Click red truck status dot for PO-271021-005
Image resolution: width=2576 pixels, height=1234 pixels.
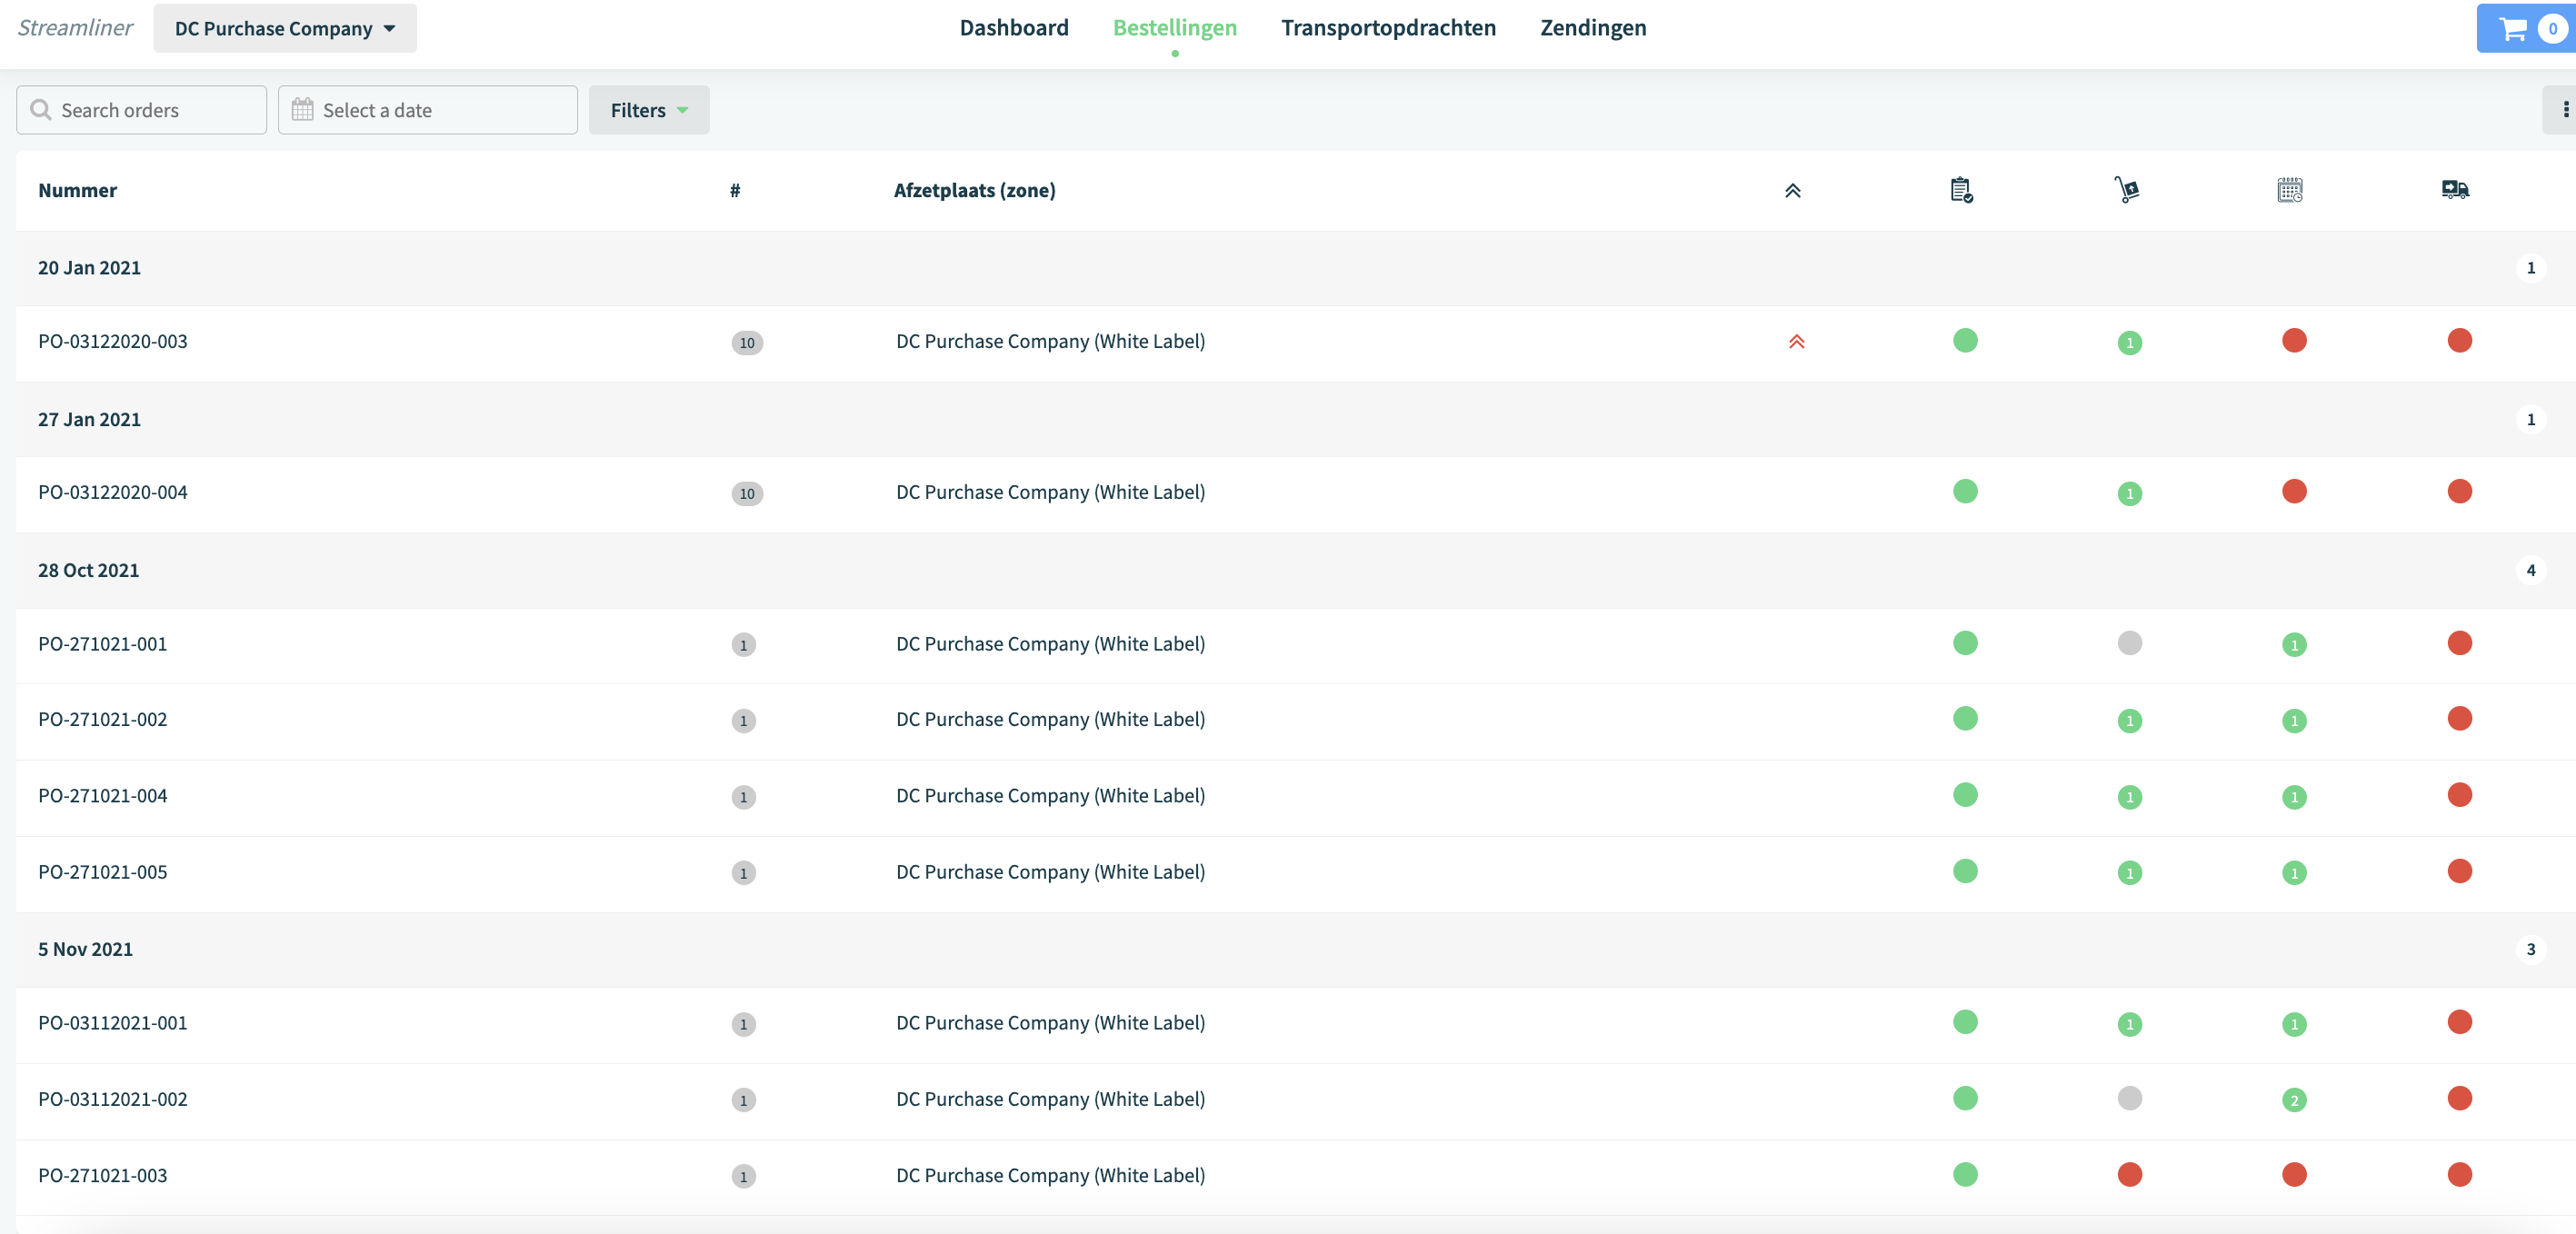pos(2459,871)
